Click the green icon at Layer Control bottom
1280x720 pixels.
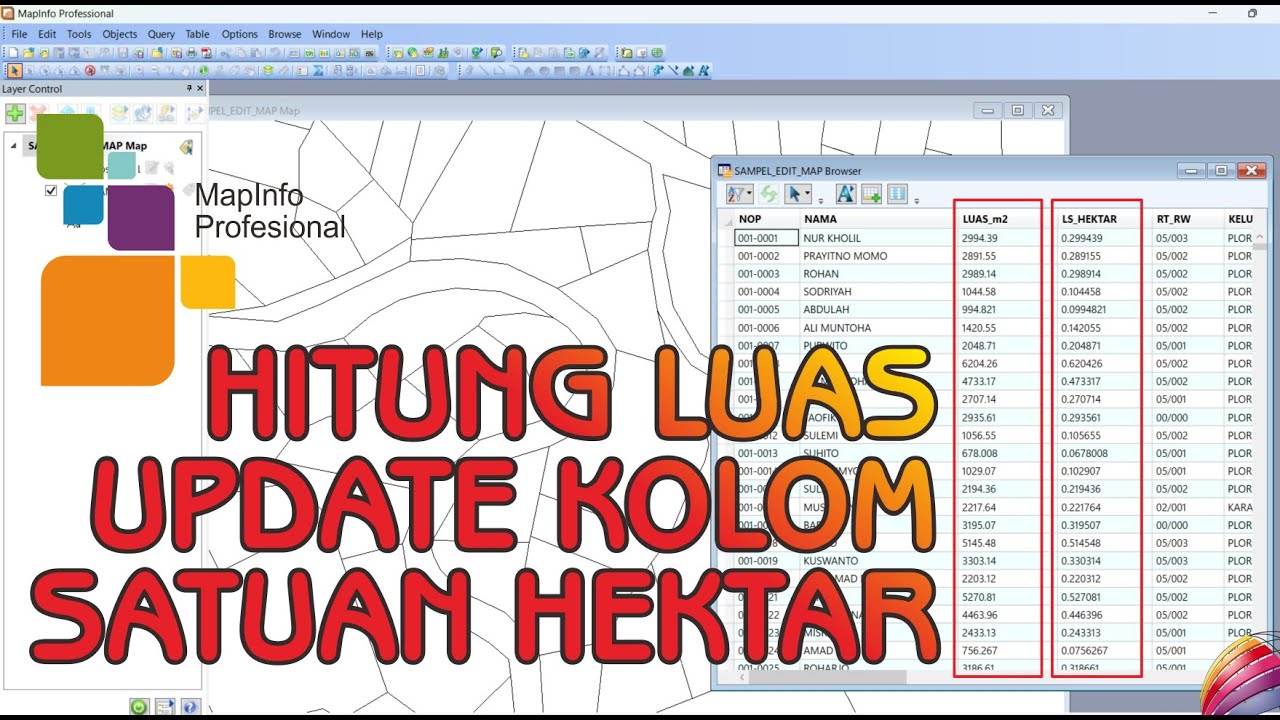click(138, 707)
